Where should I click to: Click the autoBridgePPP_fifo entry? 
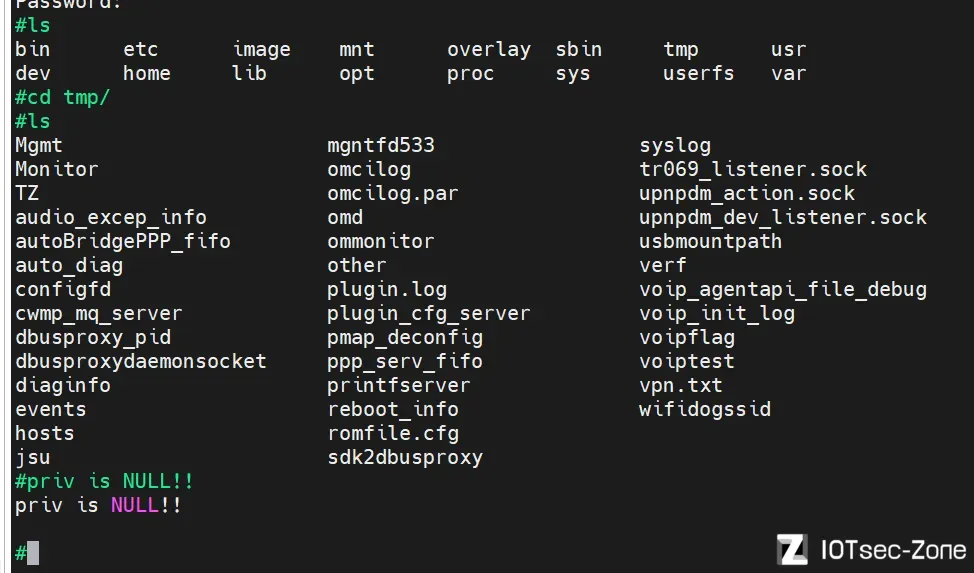pyautogui.click(x=123, y=241)
